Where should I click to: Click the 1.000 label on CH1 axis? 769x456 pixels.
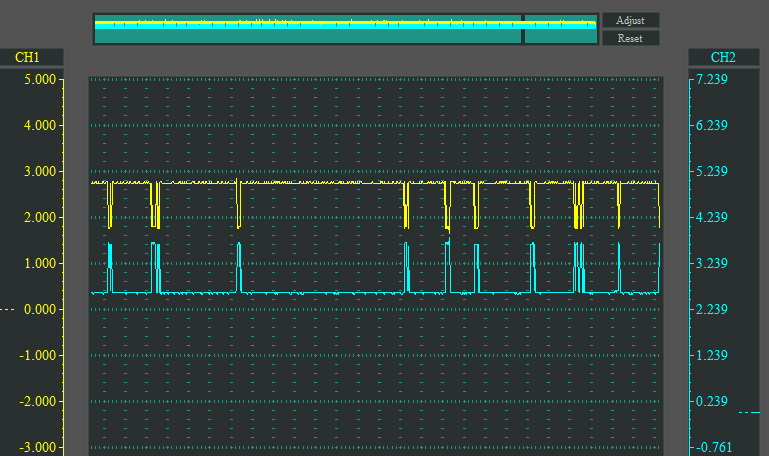[x=38, y=264]
